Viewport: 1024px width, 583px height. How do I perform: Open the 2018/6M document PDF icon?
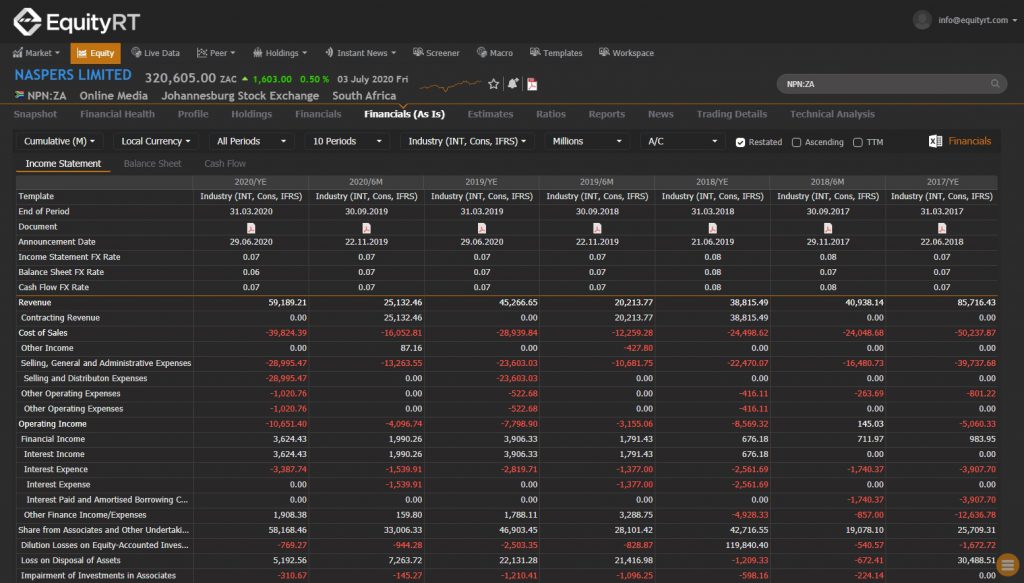tap(827, 227)
